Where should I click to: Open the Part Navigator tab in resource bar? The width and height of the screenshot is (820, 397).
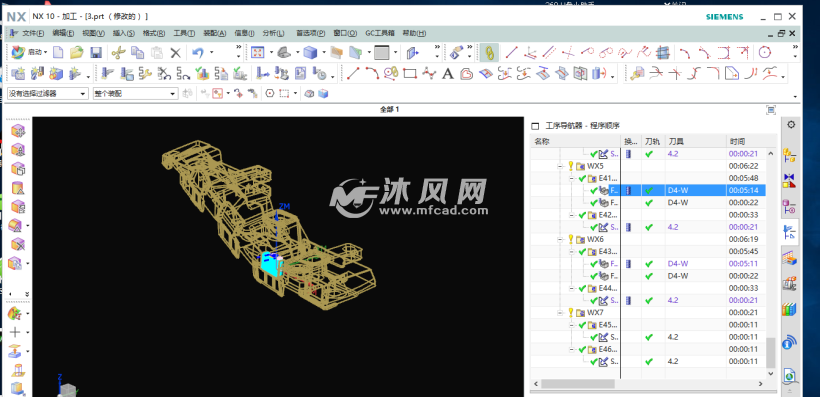pos(789,206)
